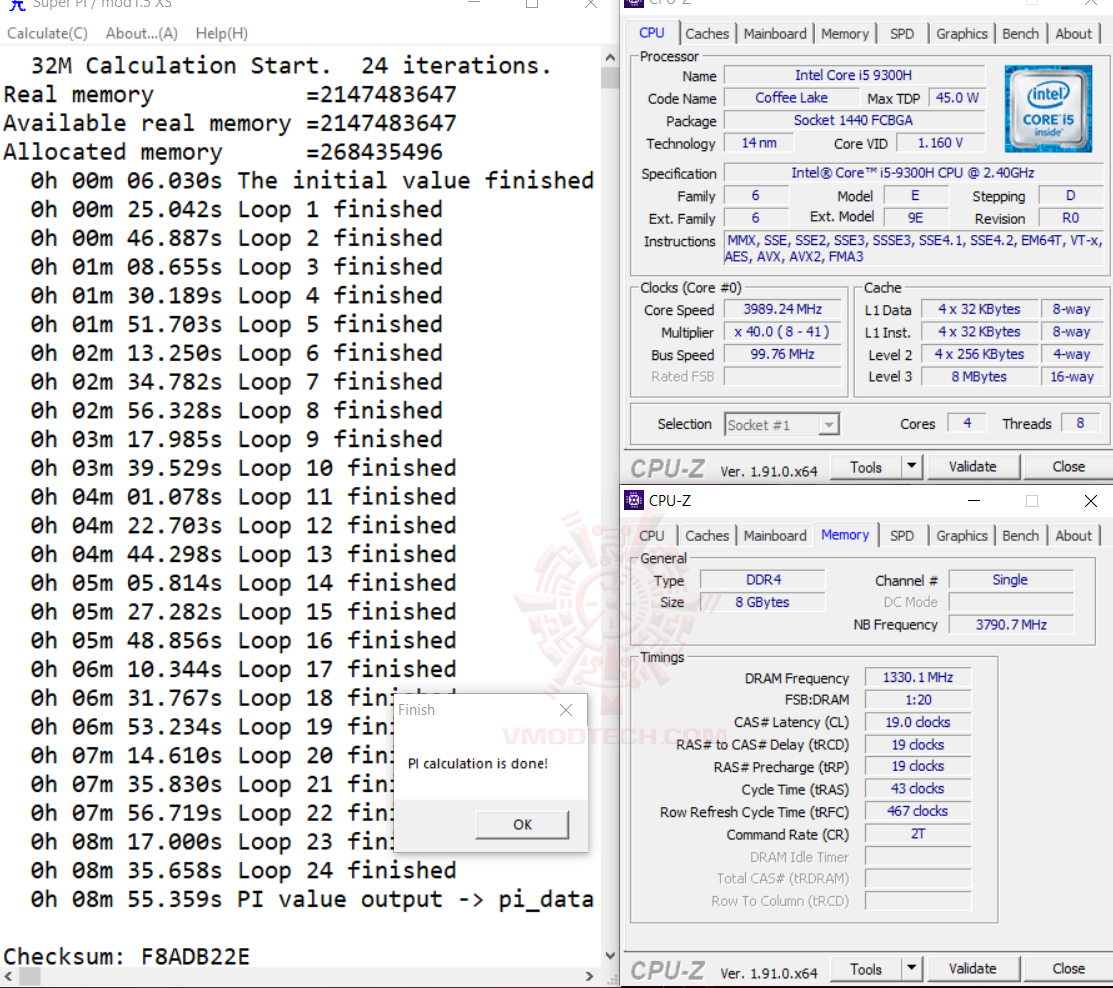Click scroll down arrow in Super PI
The image size is (1113, 988).
pos(610,956)
